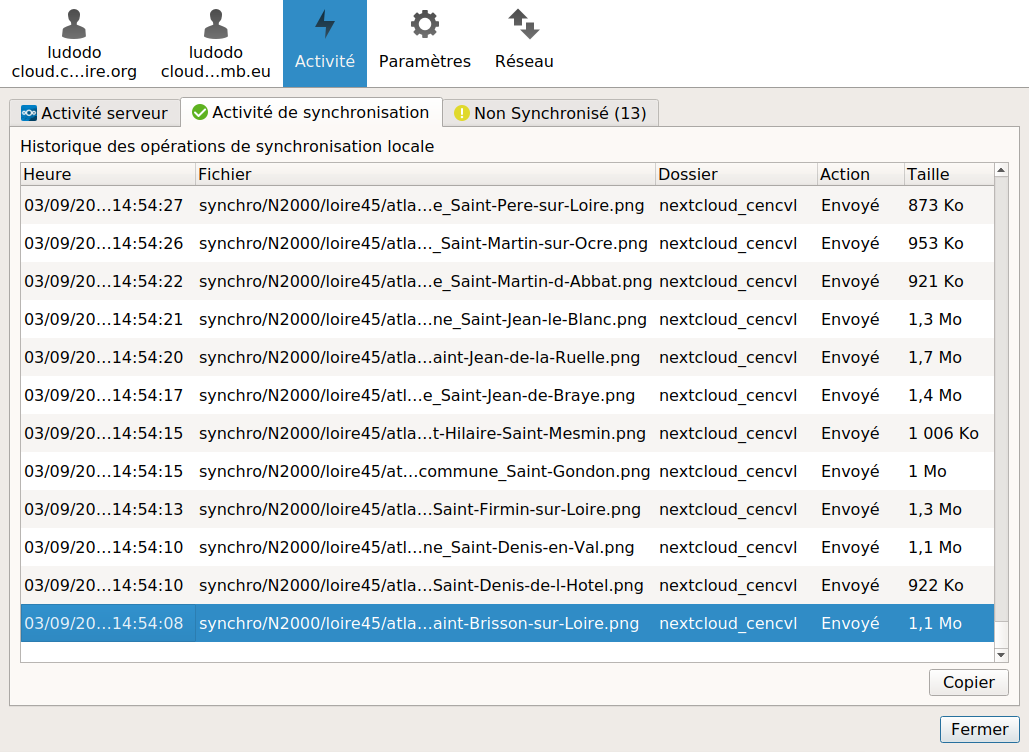The height and width of the screenshot is (752, 1029).
Task: Click the Action column header
Action: [860, 174]
